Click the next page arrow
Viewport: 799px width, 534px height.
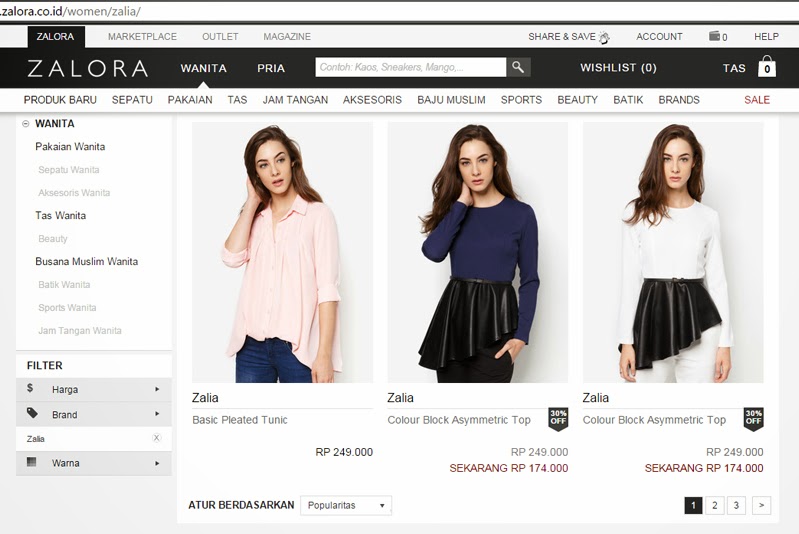point(761,505)
